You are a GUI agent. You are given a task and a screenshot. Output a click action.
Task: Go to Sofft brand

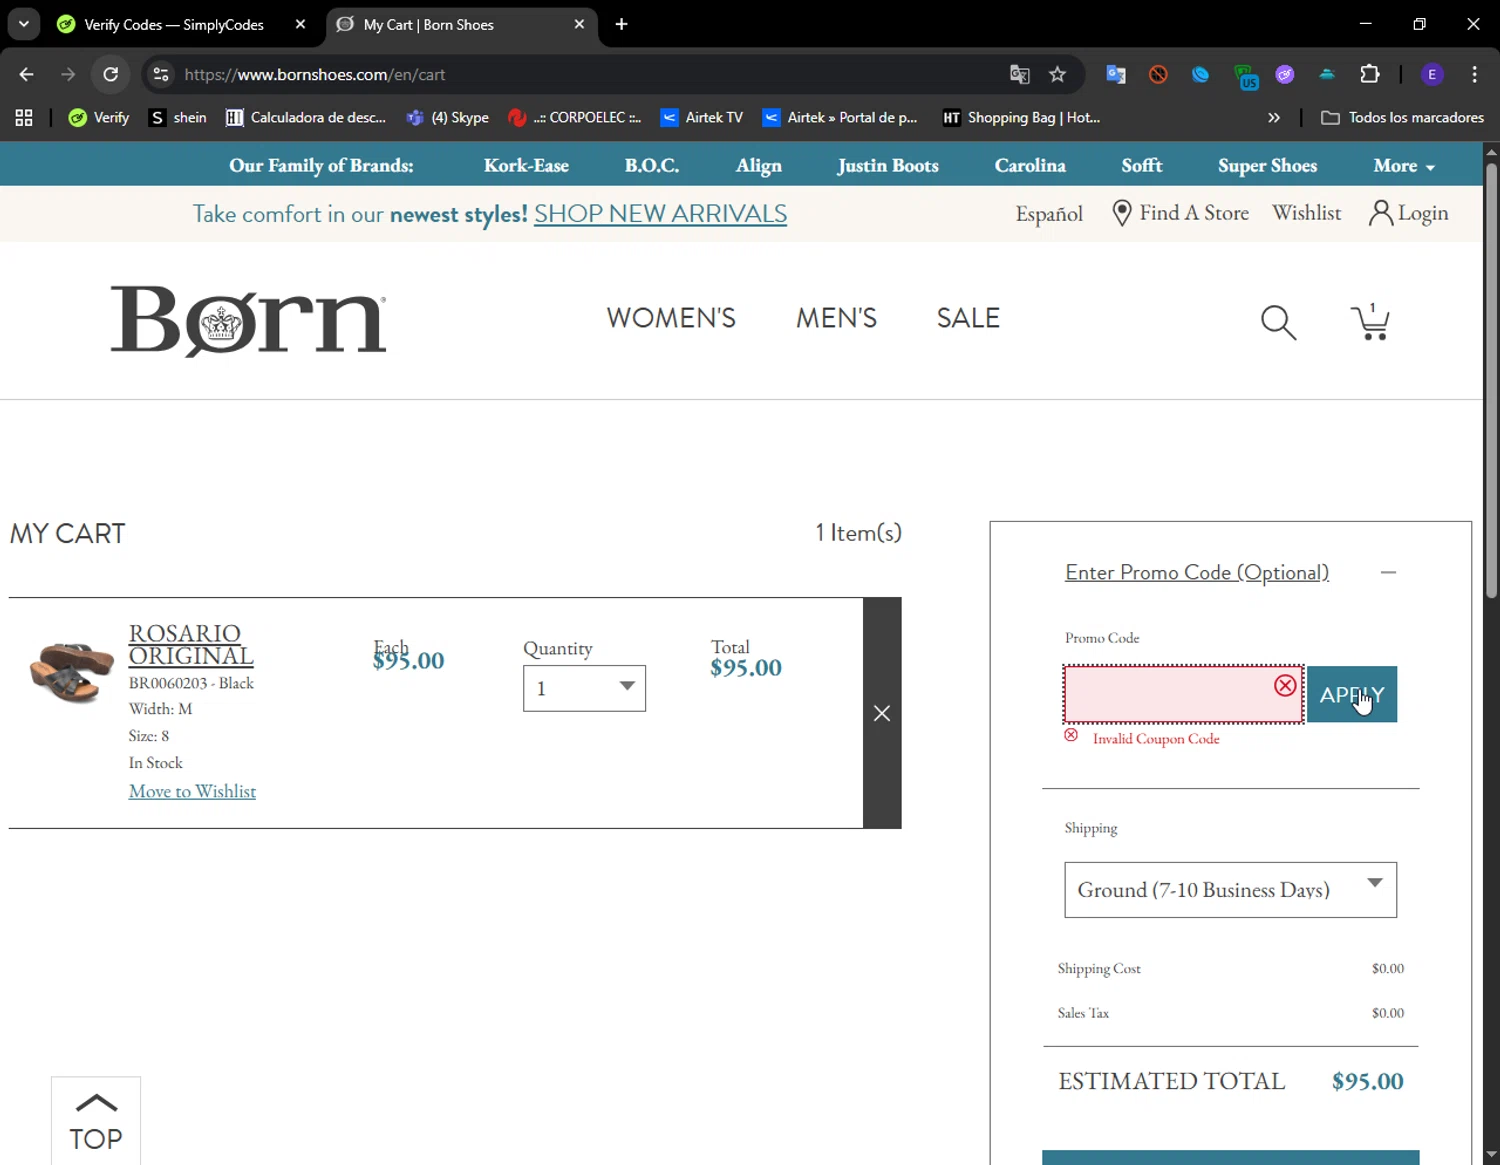pyautogui.click(x=1142, y=166)
